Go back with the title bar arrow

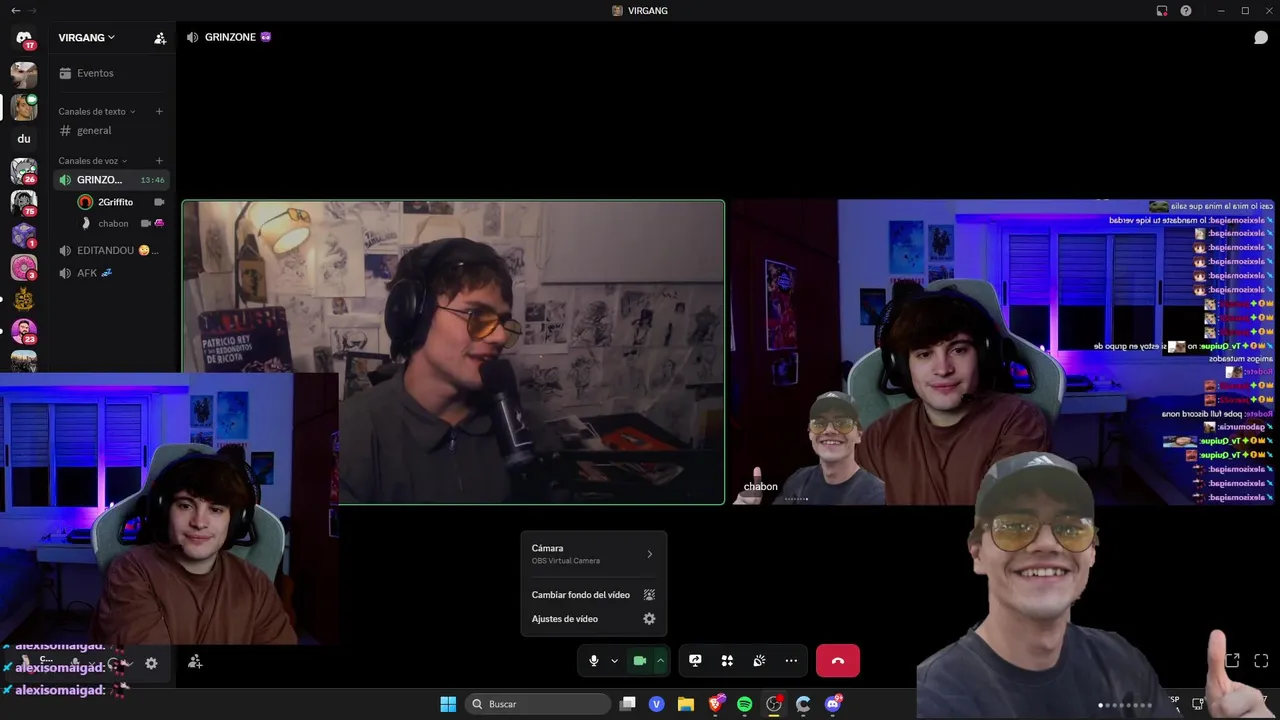click(x=15, y=11)
